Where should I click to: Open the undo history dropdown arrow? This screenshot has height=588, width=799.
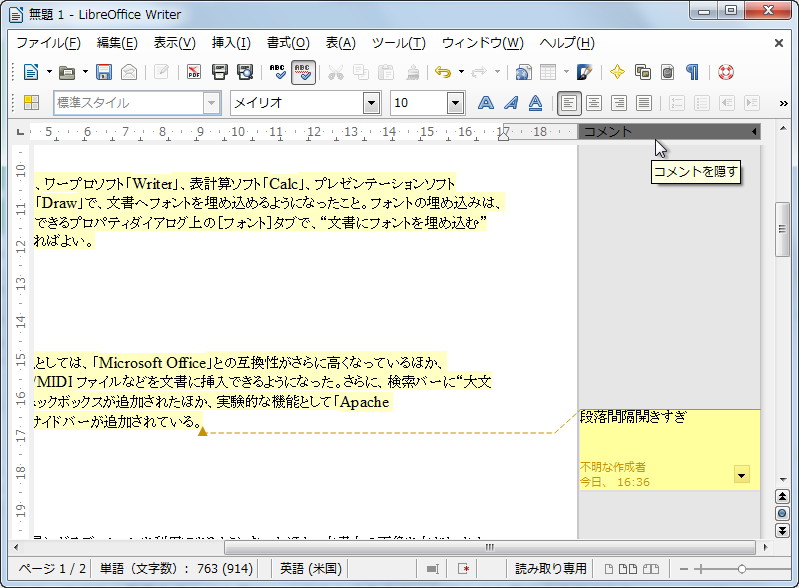click(461, 72)
